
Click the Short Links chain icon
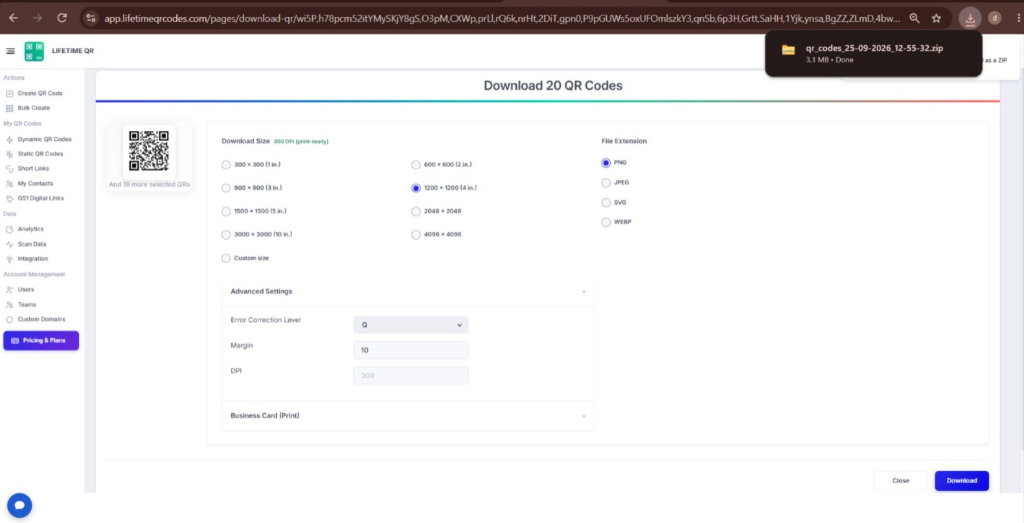click(x=9, y=169)
